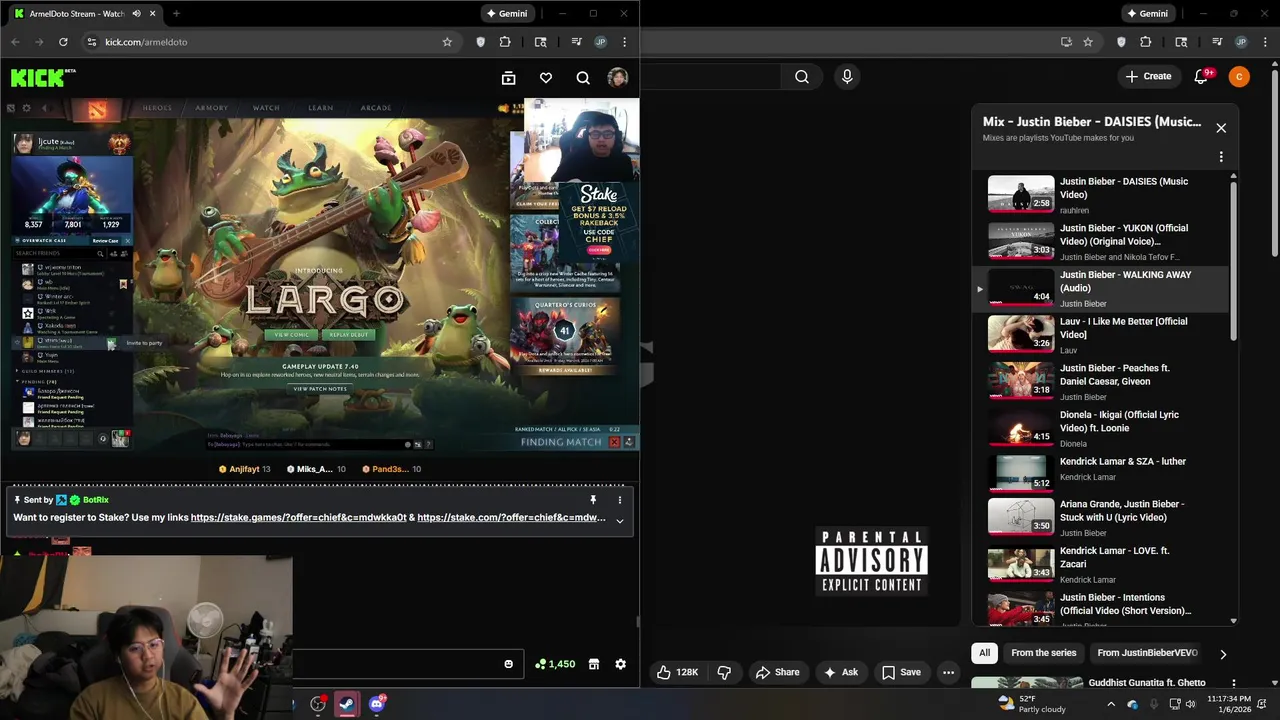Dislike the YouTube video

pyautogui.click(x=725, y=672)
